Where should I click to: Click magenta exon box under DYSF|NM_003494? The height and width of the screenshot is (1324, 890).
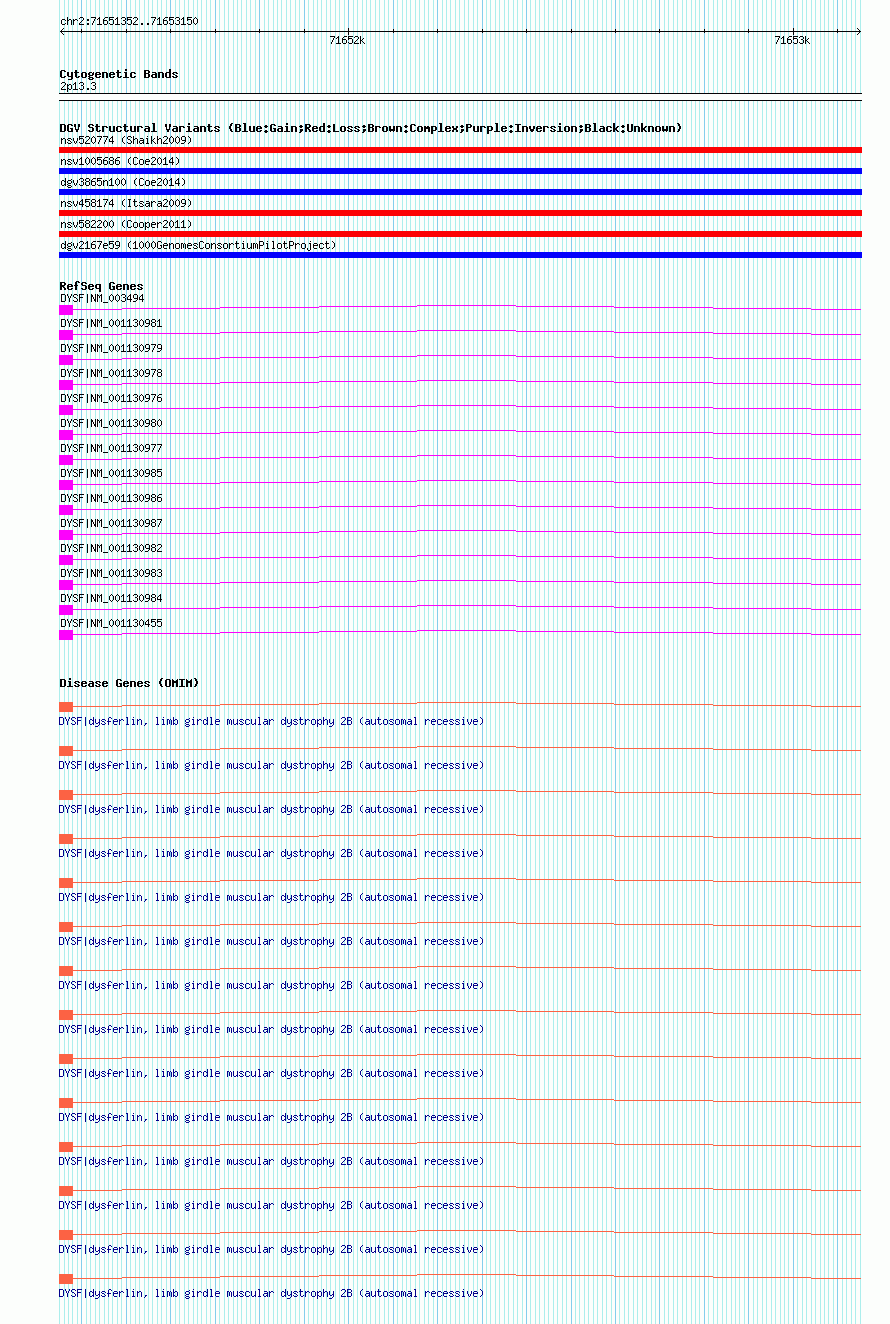pos(66,310)
